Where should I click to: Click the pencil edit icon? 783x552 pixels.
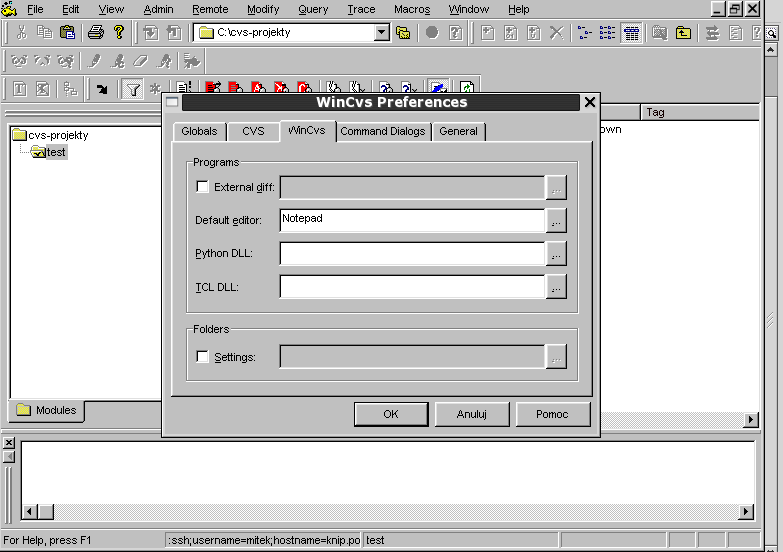click(94, 61)
